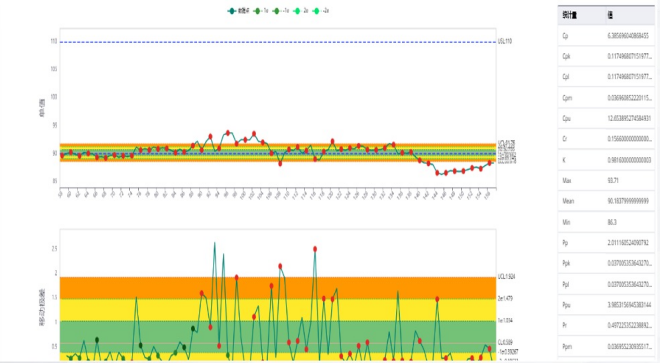The image size is (660, 364).
Task: Toggle the first teal legend series marker
Action: pos(232,11)
